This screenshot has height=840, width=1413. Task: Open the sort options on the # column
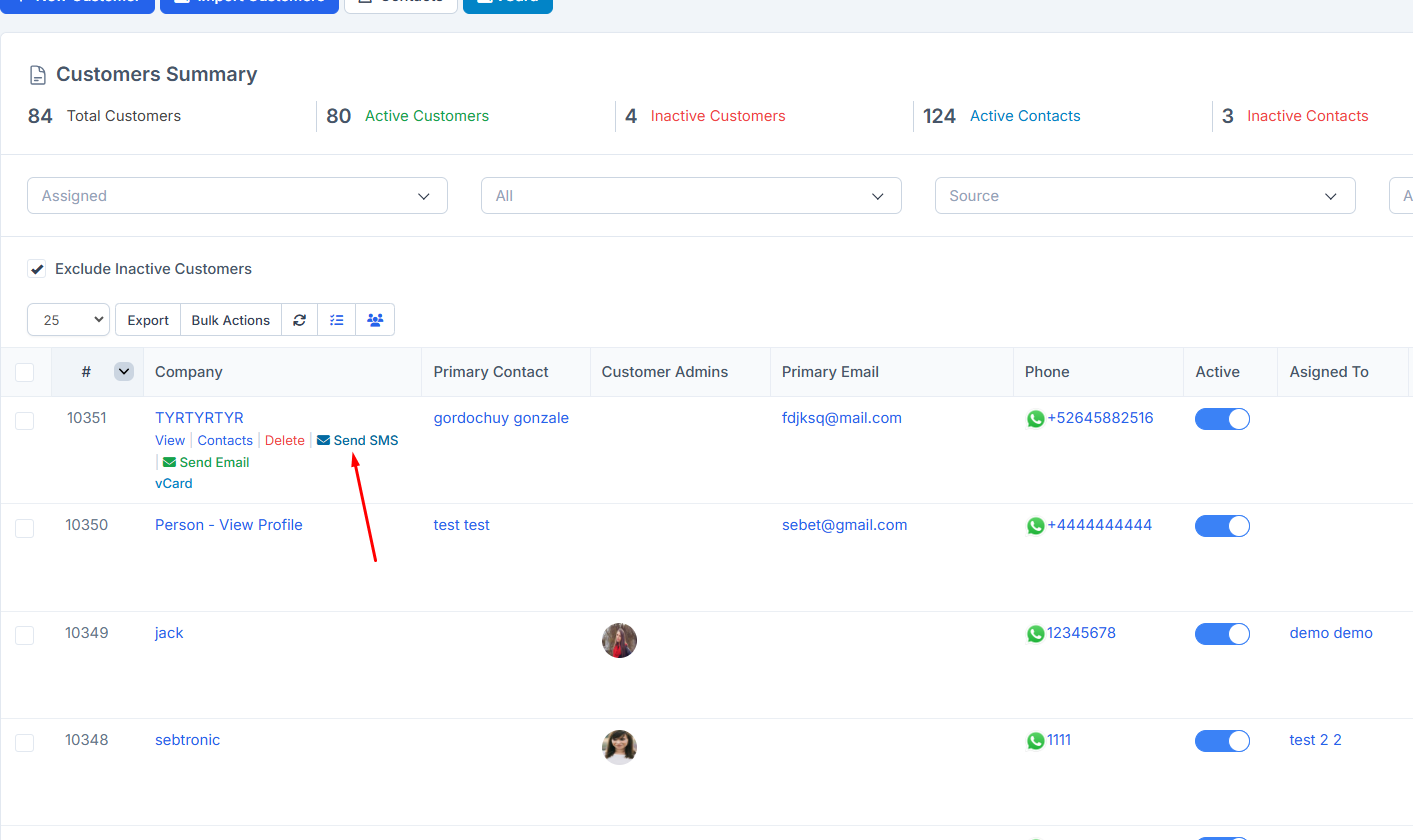(x=123, y=371)
